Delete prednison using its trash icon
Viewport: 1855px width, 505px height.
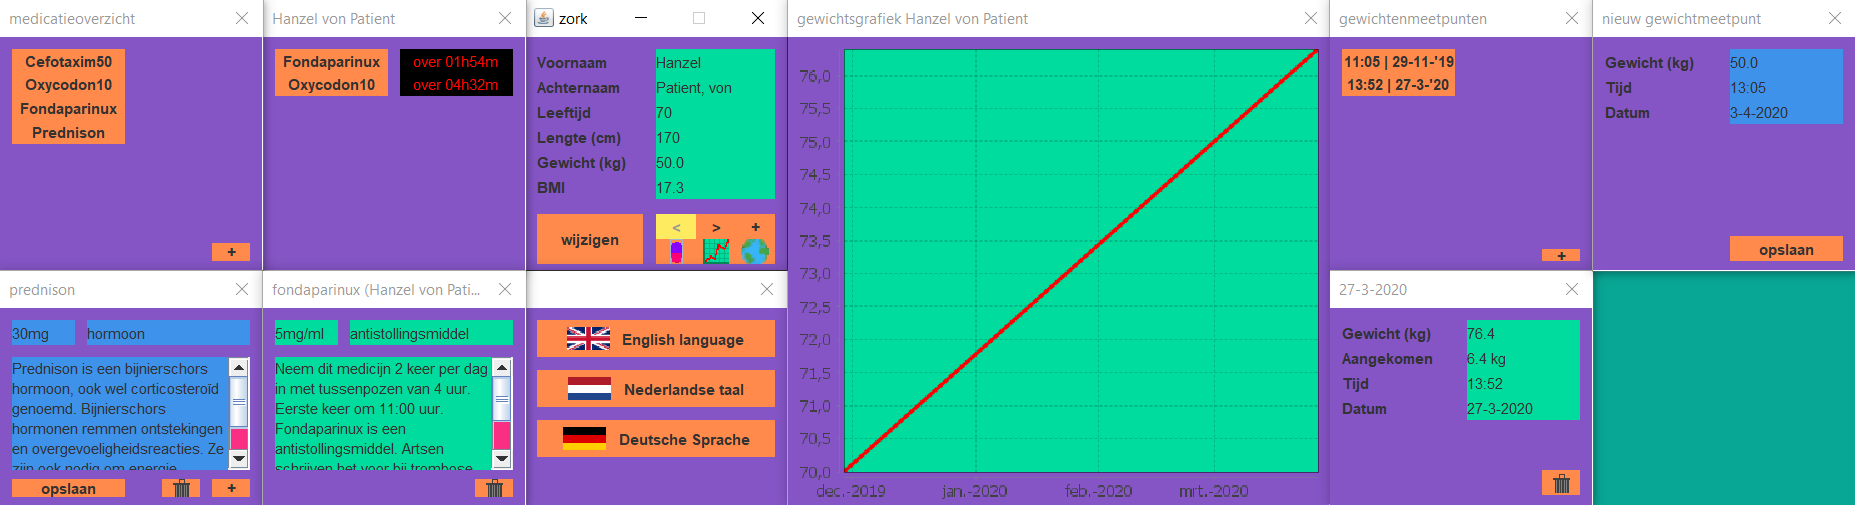click(x=181, y=488)
